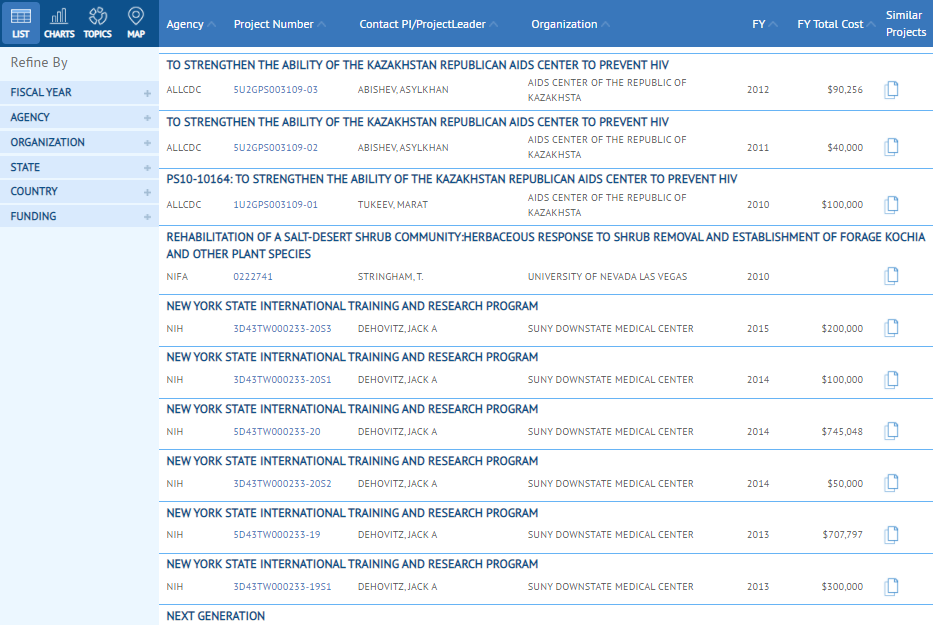Sort results by Agency column

190,24
